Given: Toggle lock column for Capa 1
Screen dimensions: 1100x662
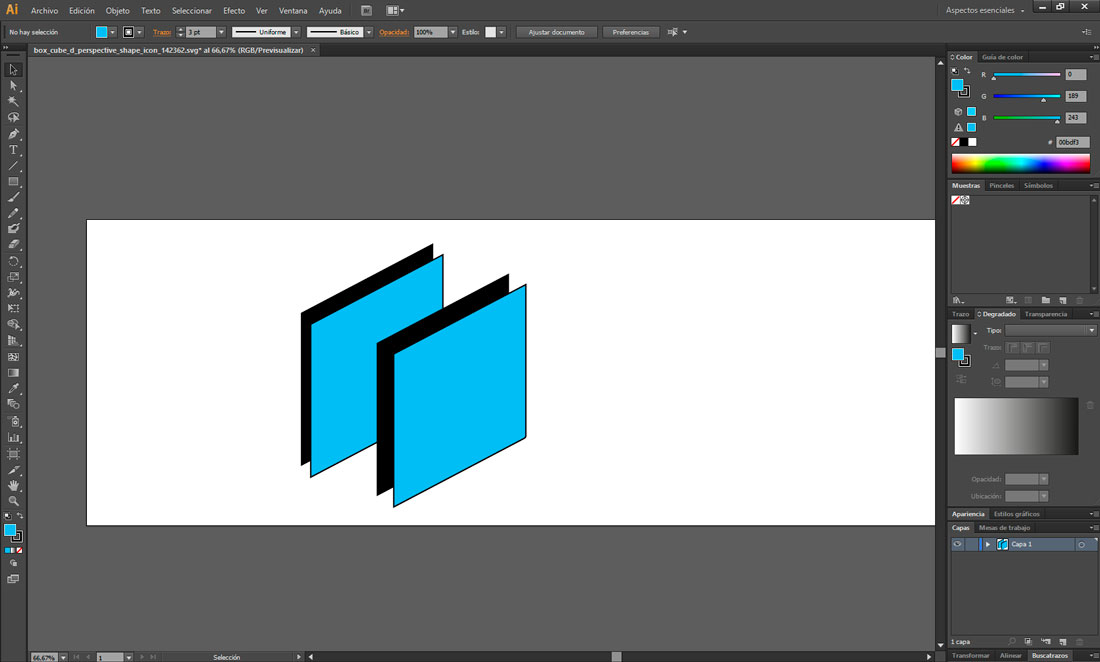Looking at the screenshot, I should click(x=971, y=545).
